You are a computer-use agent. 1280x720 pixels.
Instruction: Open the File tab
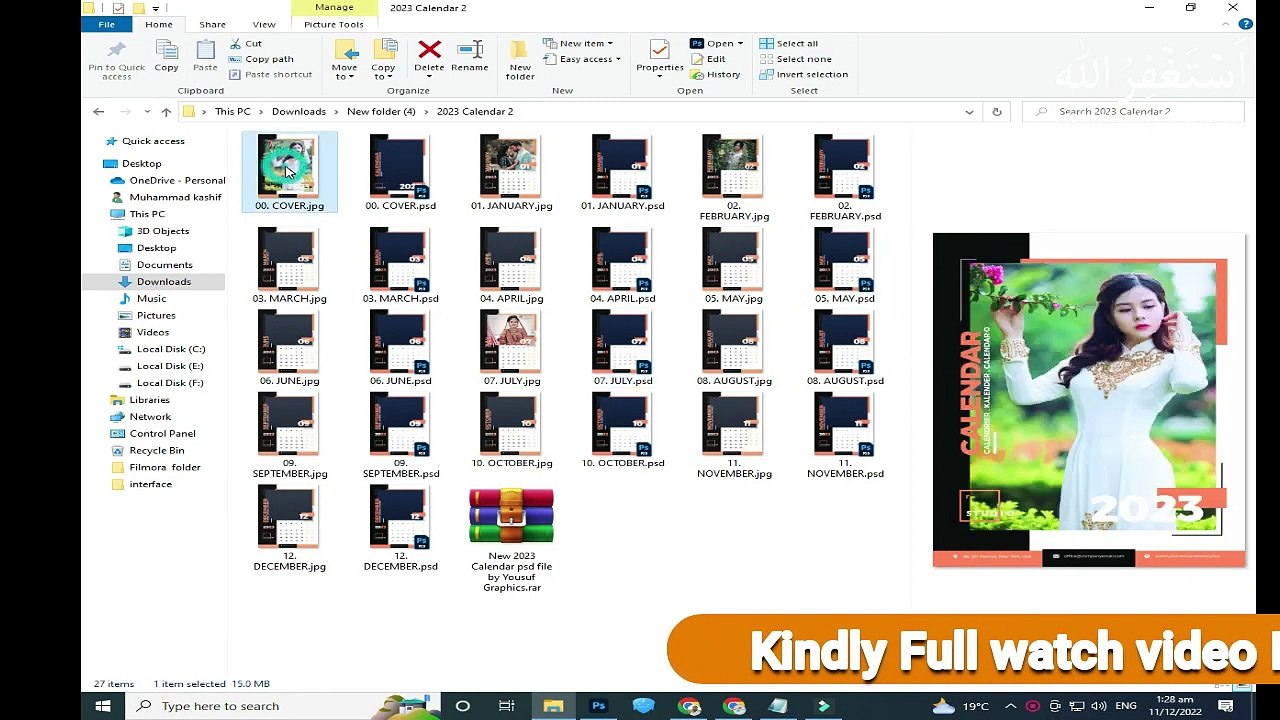coord(106,24)
